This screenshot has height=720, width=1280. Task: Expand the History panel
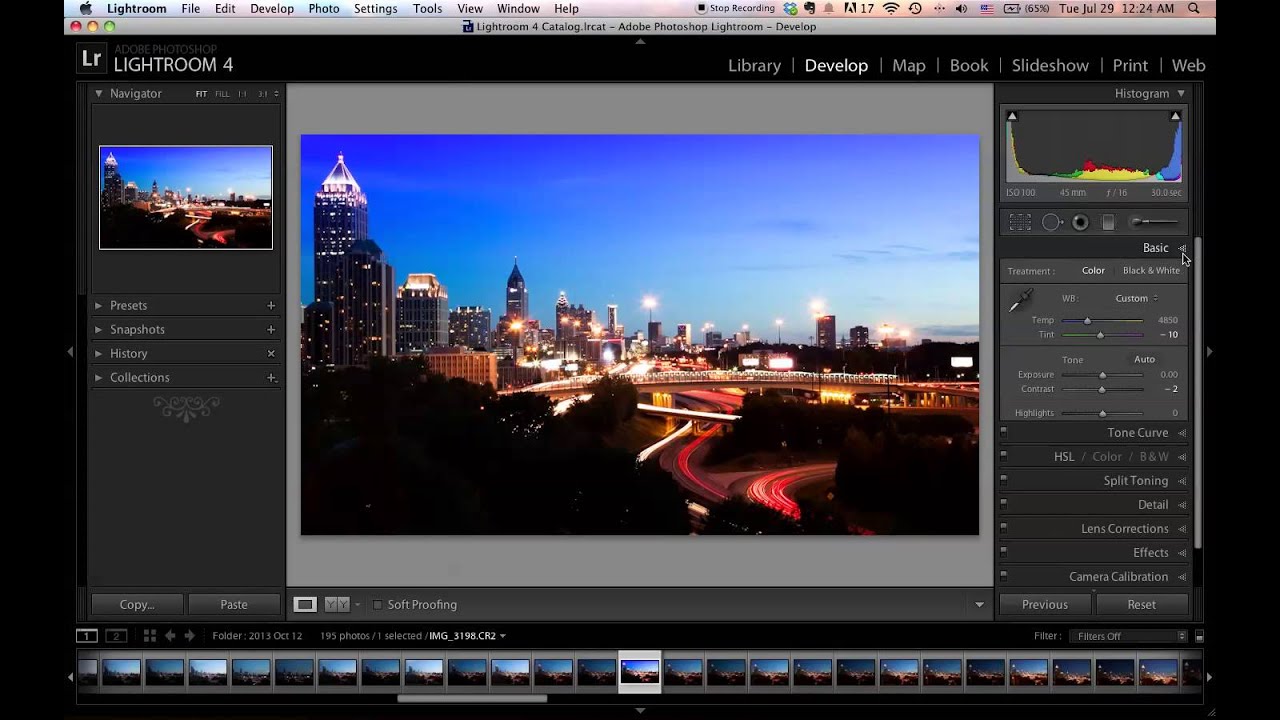click(99, 353)
